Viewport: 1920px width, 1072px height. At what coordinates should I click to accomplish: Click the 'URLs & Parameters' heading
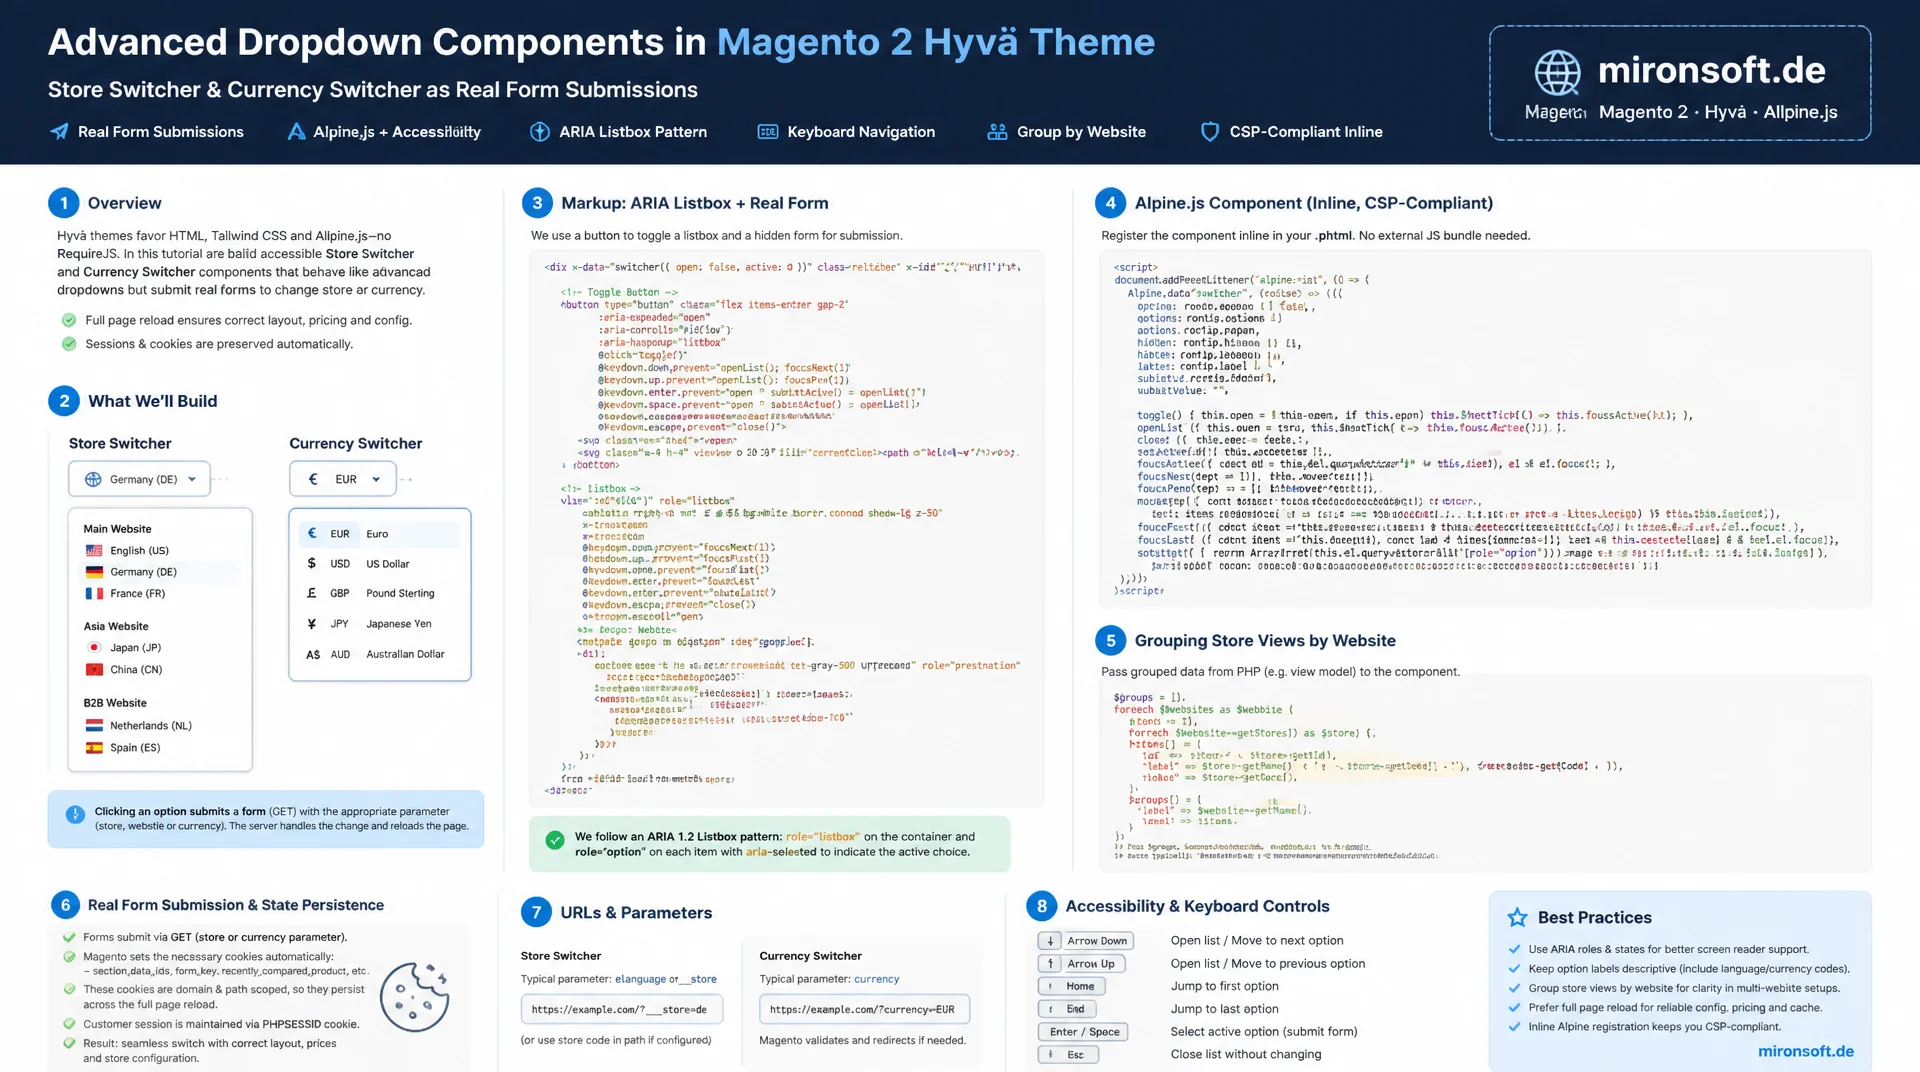636,913
